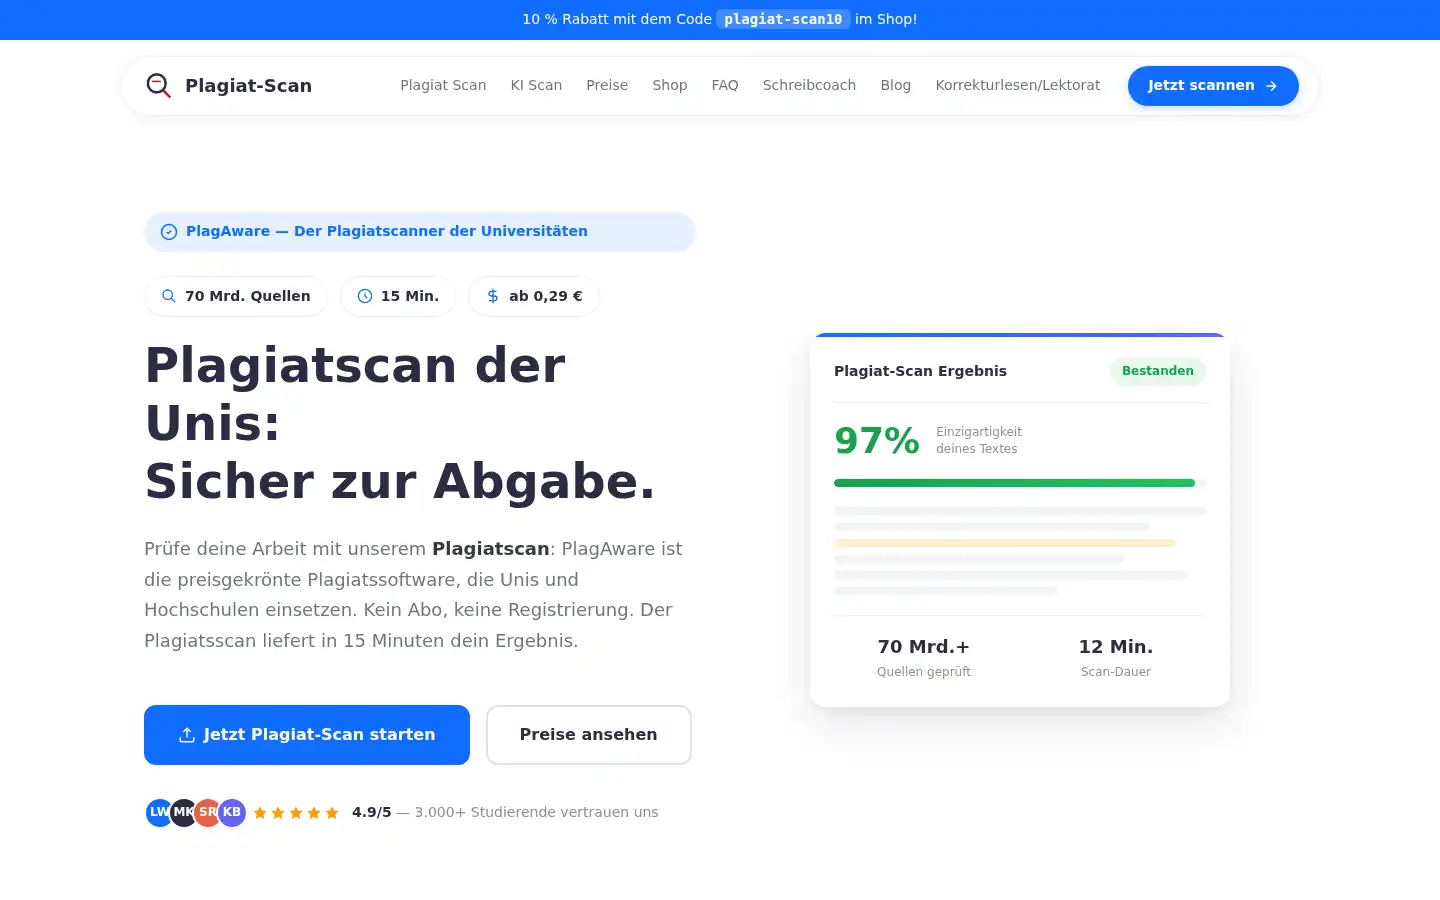Viewport: 1440px width, 900px height.
Task: Click the 70 Mrd. Quellen chip text
Action: 247,296
